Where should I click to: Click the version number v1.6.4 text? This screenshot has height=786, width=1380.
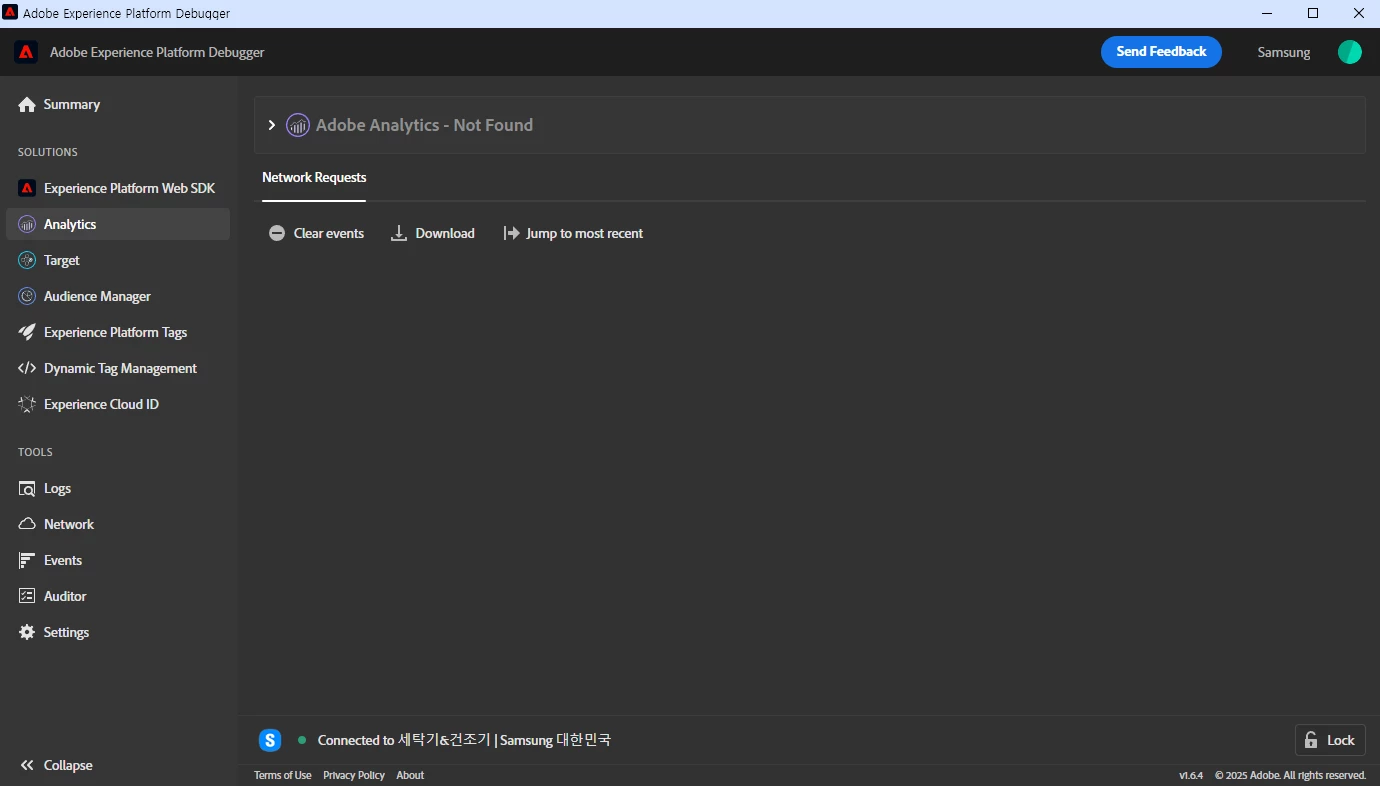pos(1191,775)
